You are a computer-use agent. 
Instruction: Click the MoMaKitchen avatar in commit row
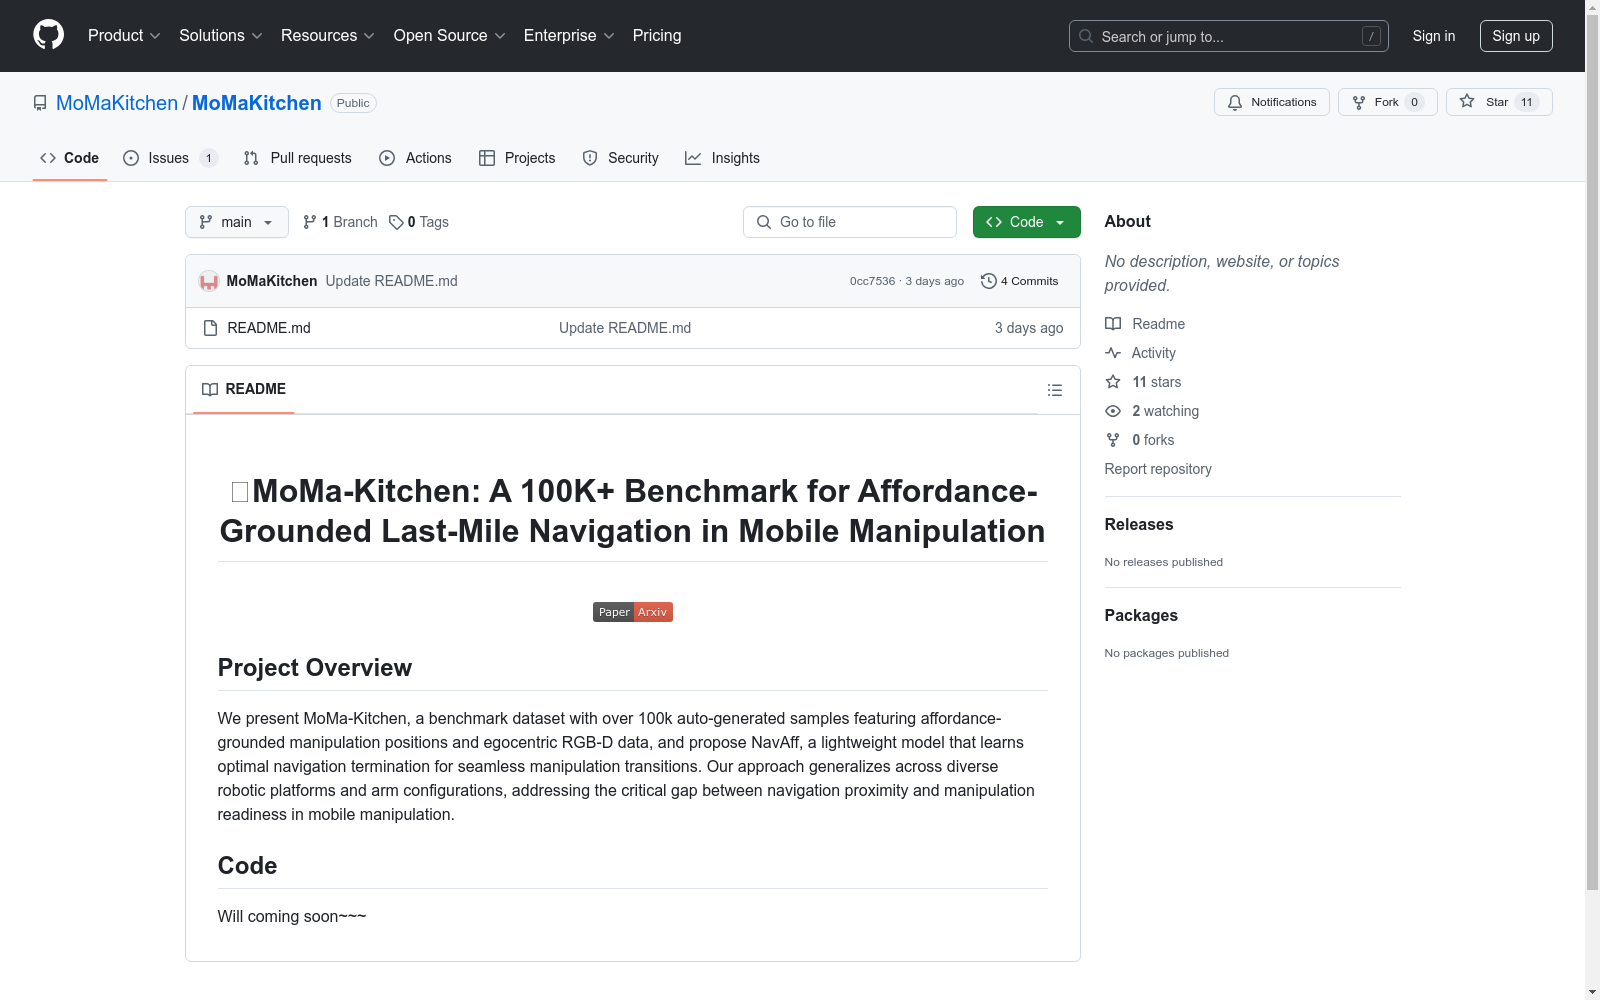coord(209,281)
